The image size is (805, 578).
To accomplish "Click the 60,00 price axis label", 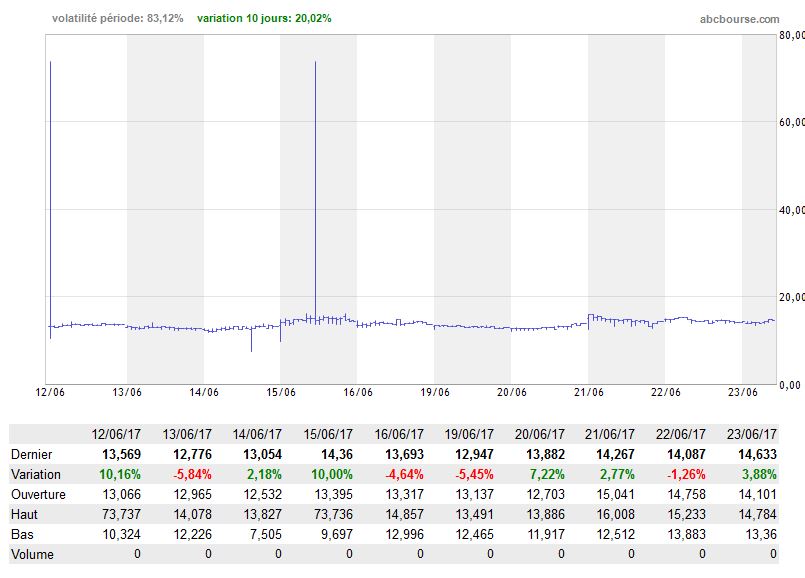I will pos(792,122).
